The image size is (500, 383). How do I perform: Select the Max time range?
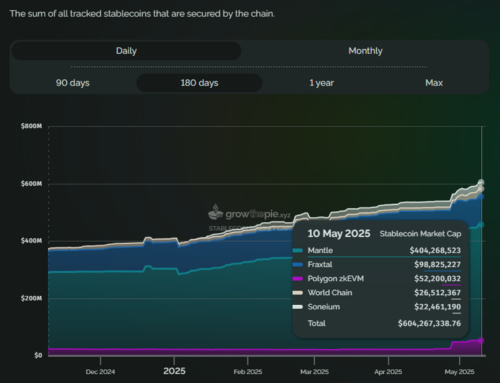click(434, 83)
